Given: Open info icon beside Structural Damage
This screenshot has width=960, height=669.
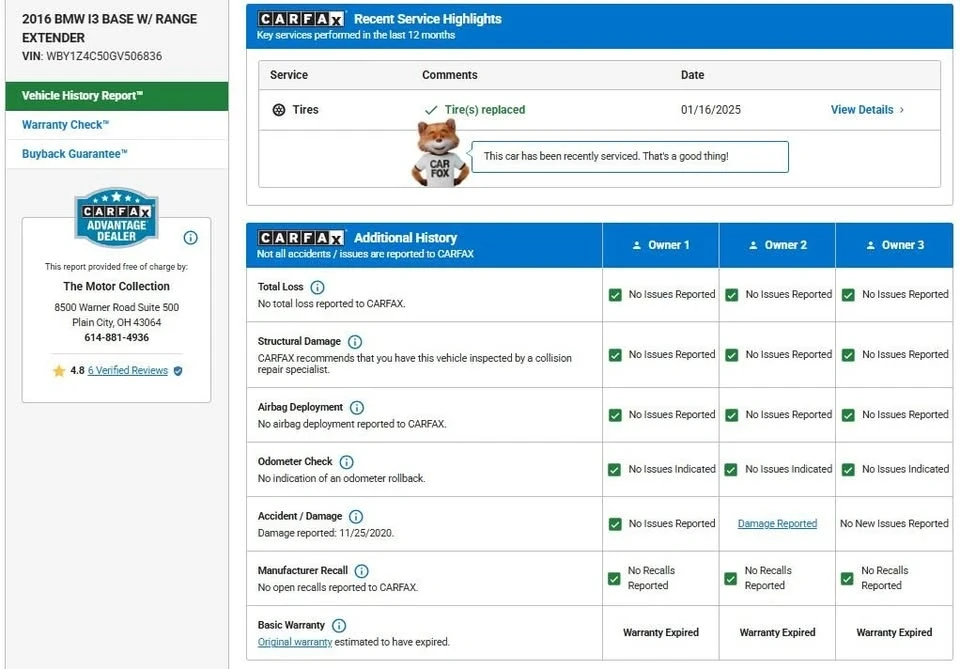Looking at the screenshot, I should coord(354,342).
